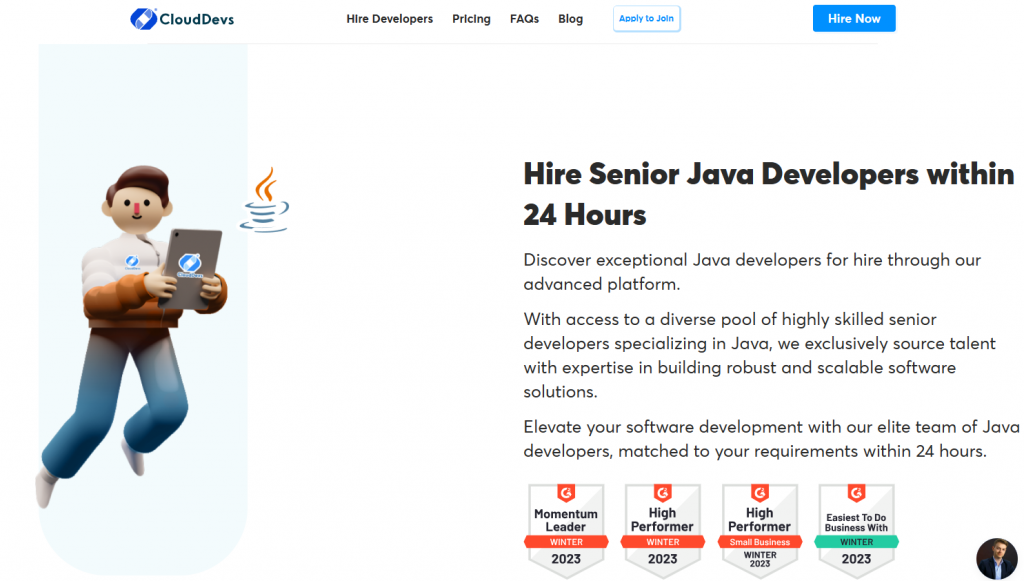Click the CloudDevs wordmark to go home
Viewport: 1024px width, 581px height.
[195, 18]
